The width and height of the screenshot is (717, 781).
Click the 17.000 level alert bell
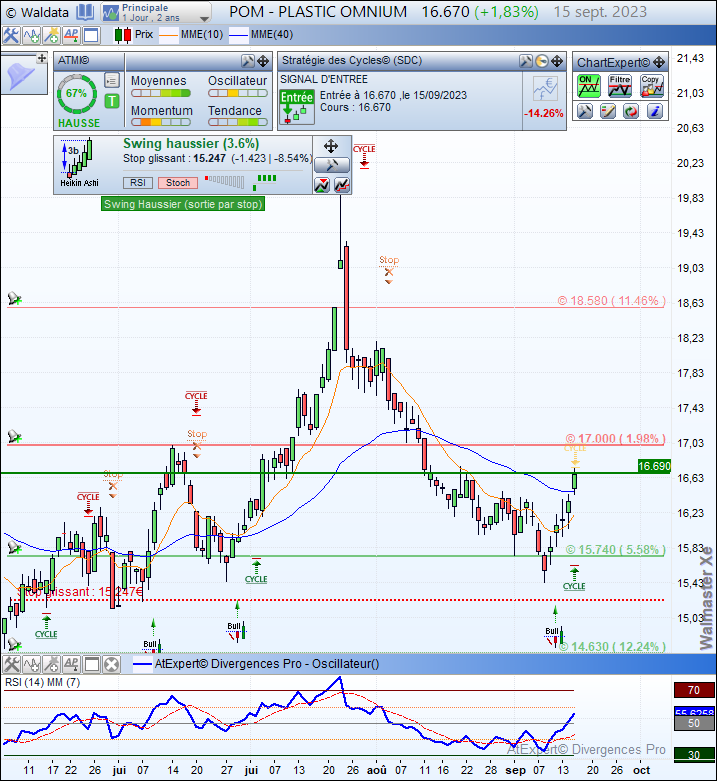tap(14, 437)
